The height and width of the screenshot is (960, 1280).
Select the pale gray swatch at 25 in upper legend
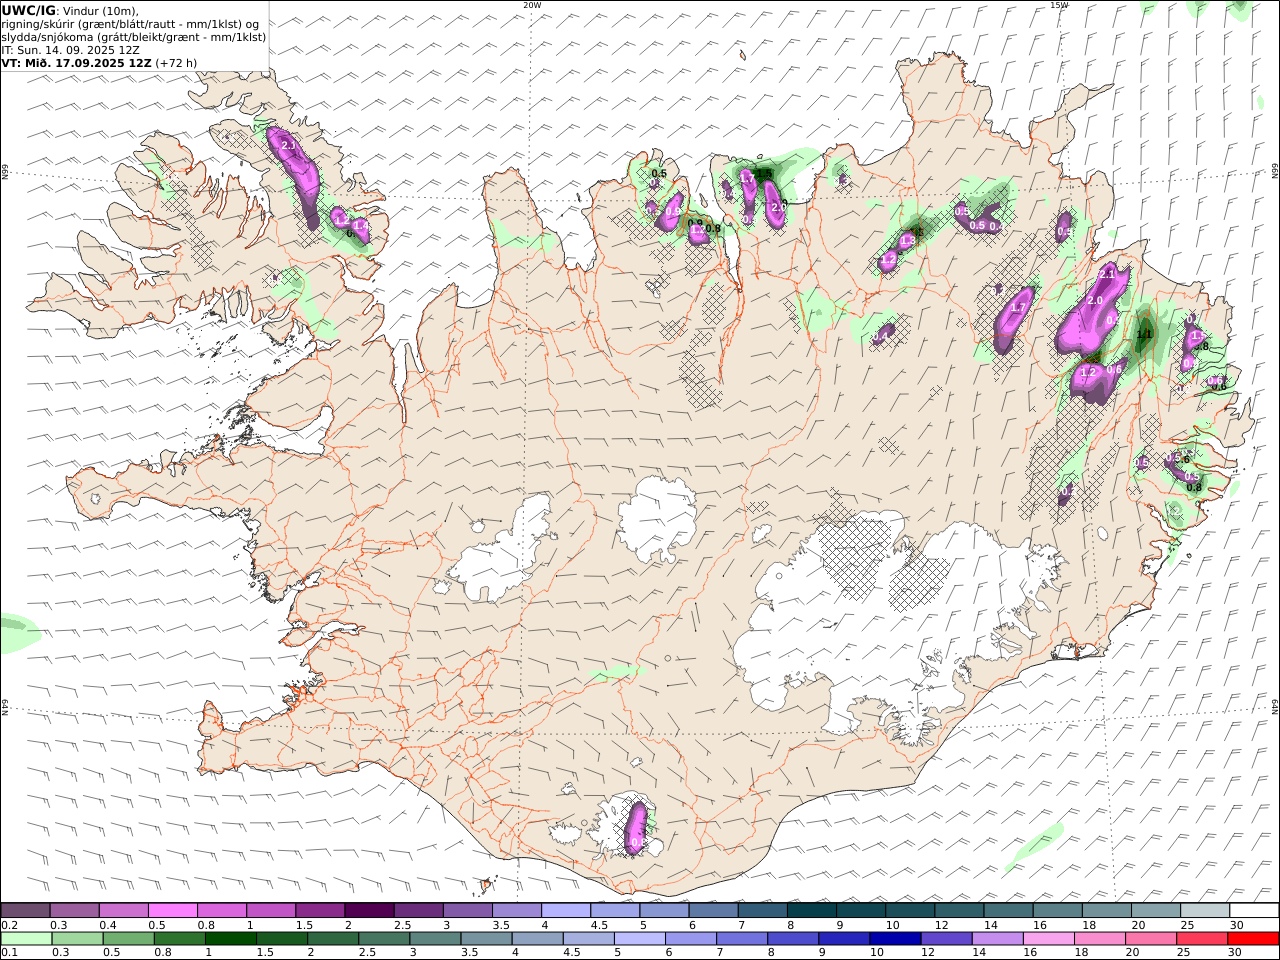pos(1205,911)
